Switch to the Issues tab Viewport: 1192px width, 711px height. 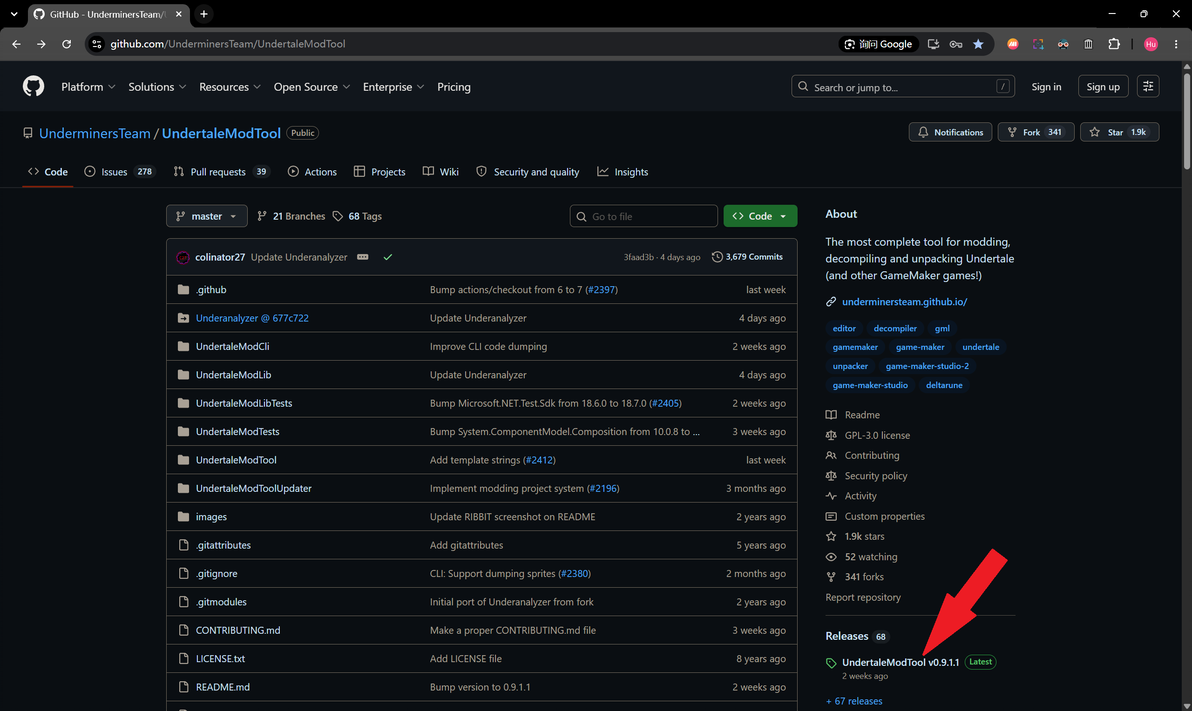coord(119,172)
